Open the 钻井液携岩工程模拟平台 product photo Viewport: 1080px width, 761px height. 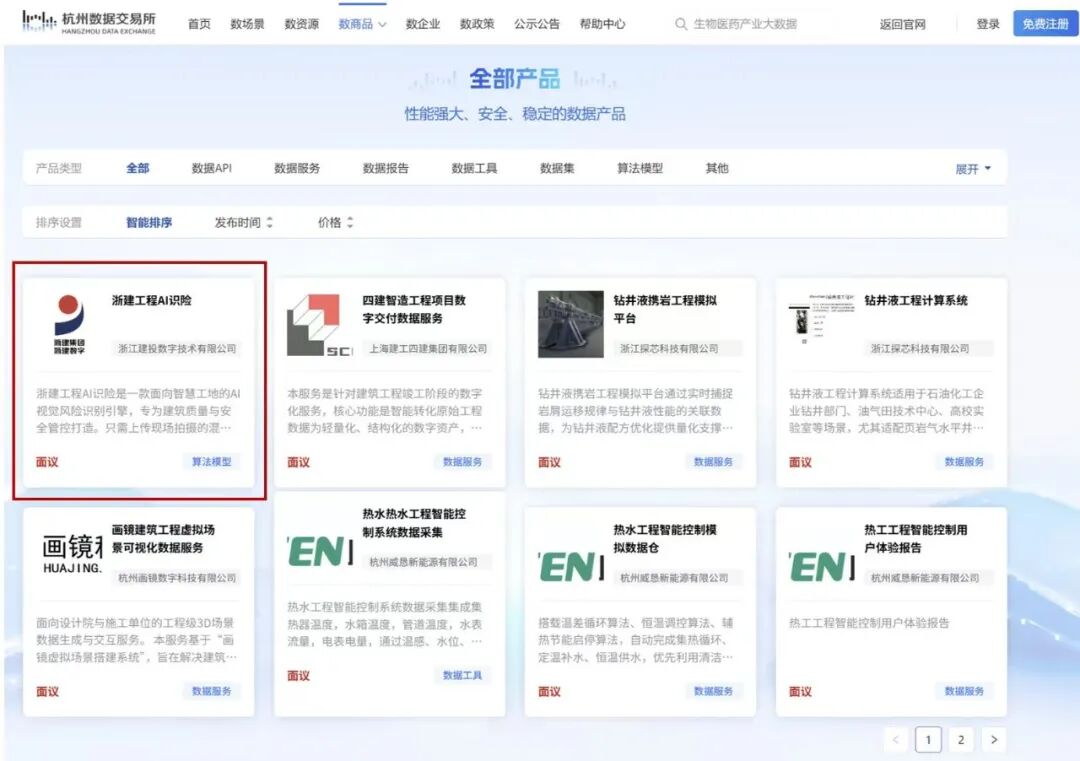[570, 324]
